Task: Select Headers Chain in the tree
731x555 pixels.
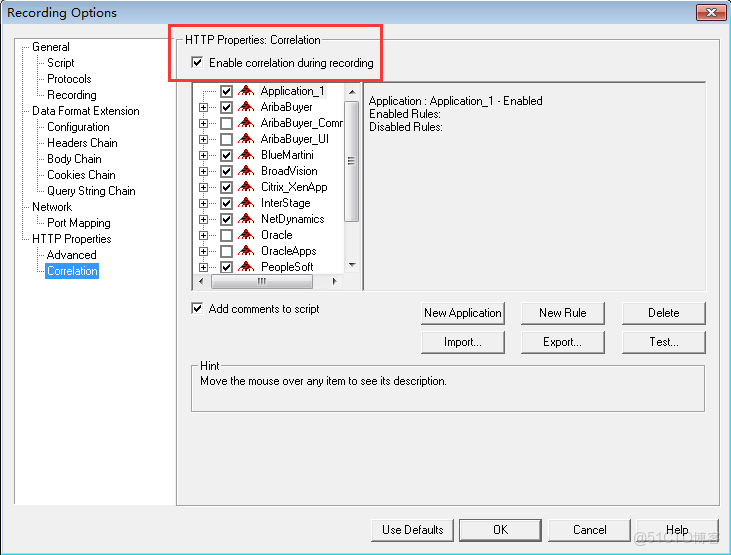Action: click(82, 143)
